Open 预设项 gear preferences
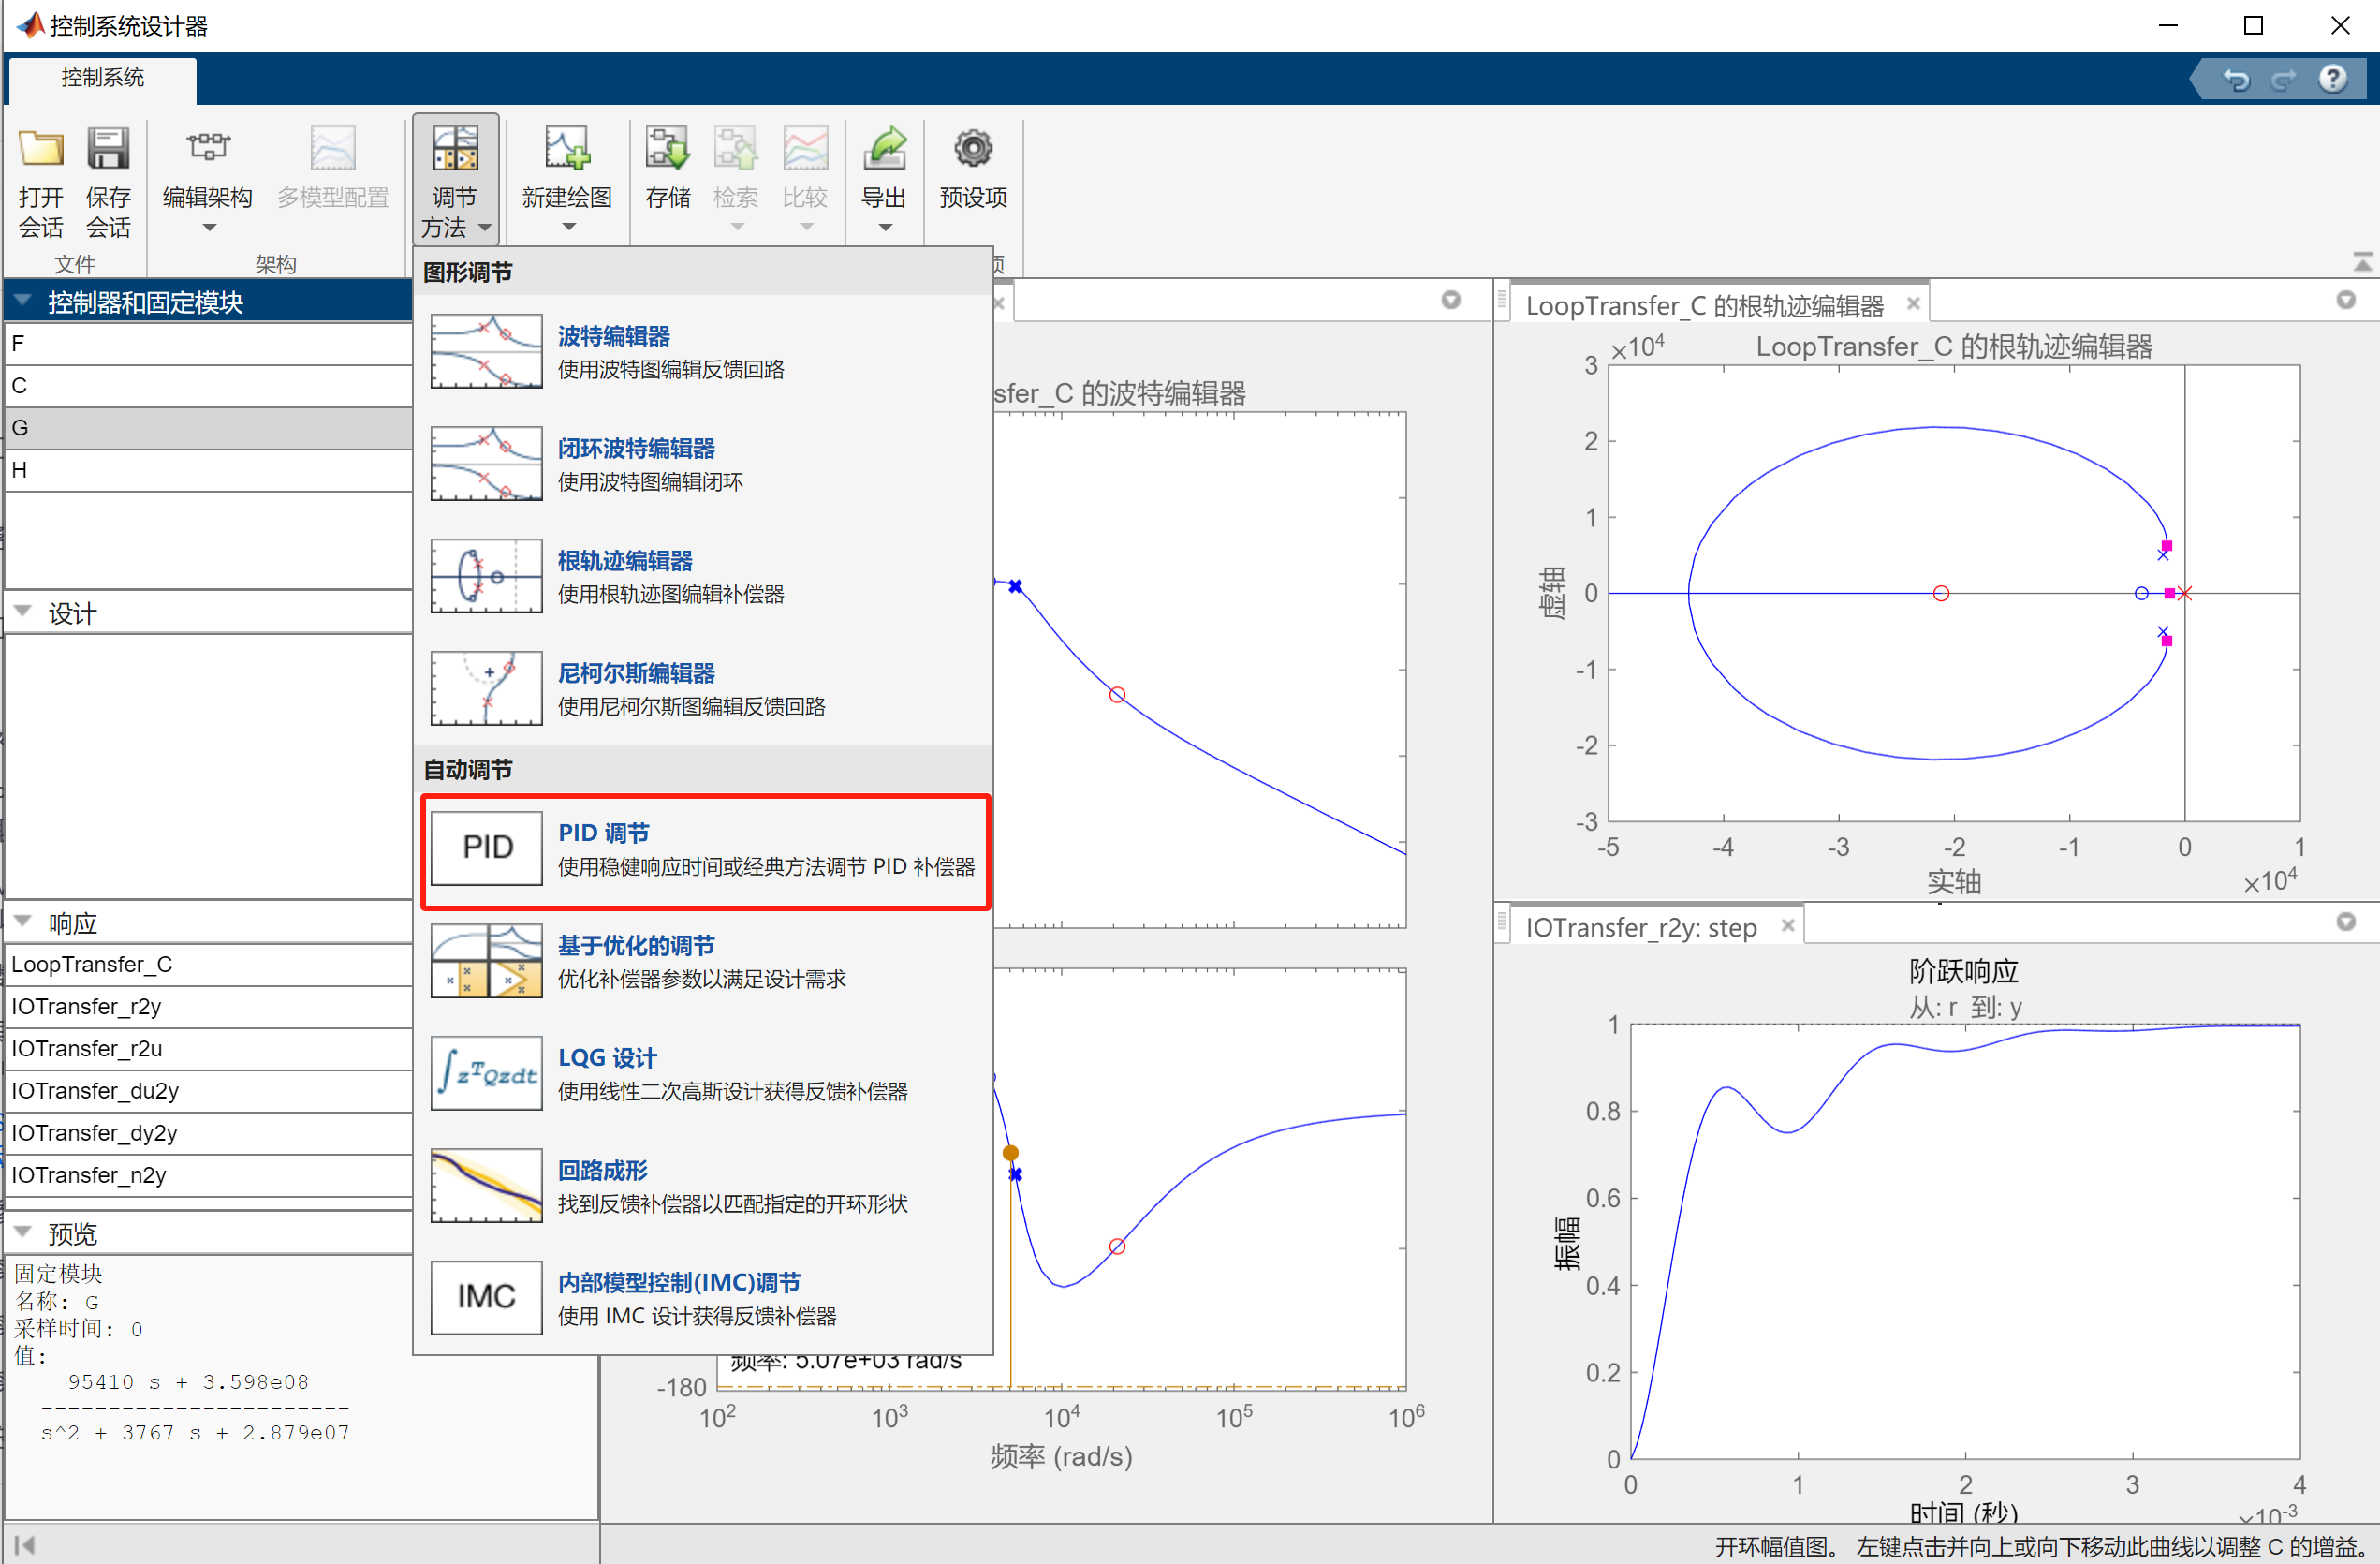Image resolution: width=2380 pixels, height=1564 pixels. (972, 150)
